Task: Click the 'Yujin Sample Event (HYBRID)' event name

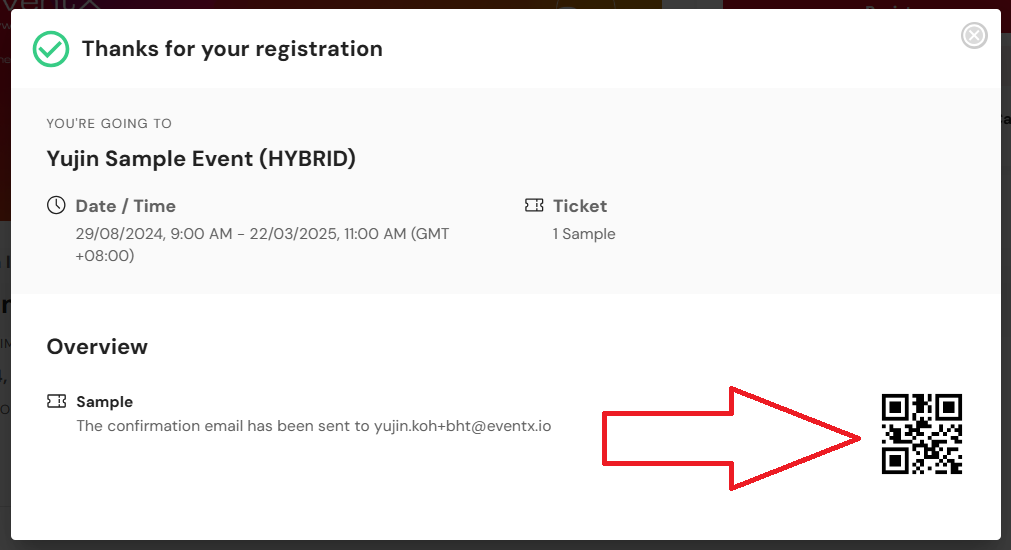Action: pyautogui.click(x=201, y=159)
